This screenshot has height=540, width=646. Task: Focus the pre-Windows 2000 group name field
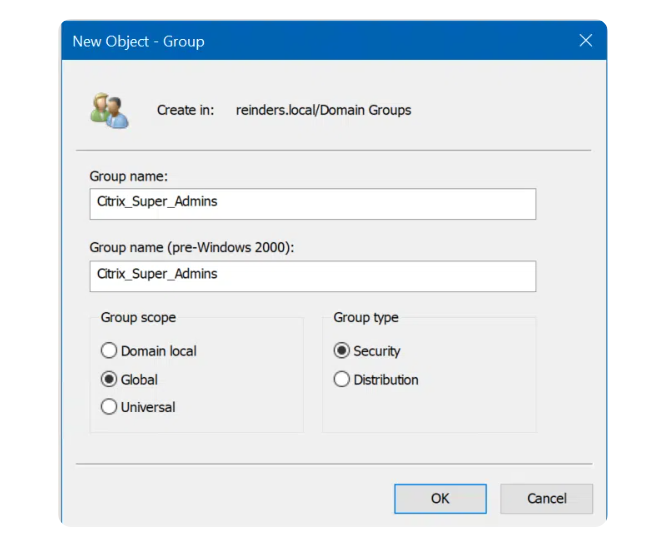tap(312, 275)
